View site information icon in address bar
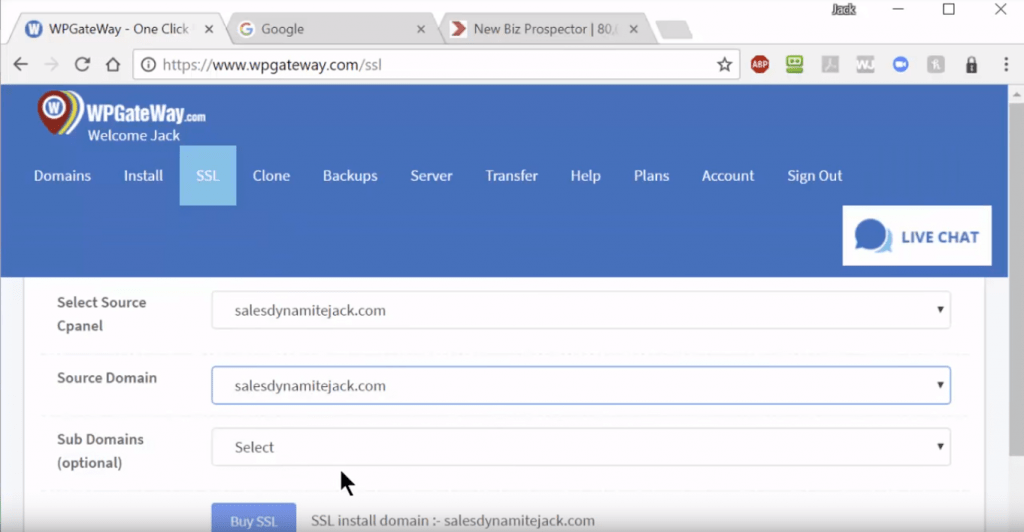Screen dimensions: 1024x532 149,65
